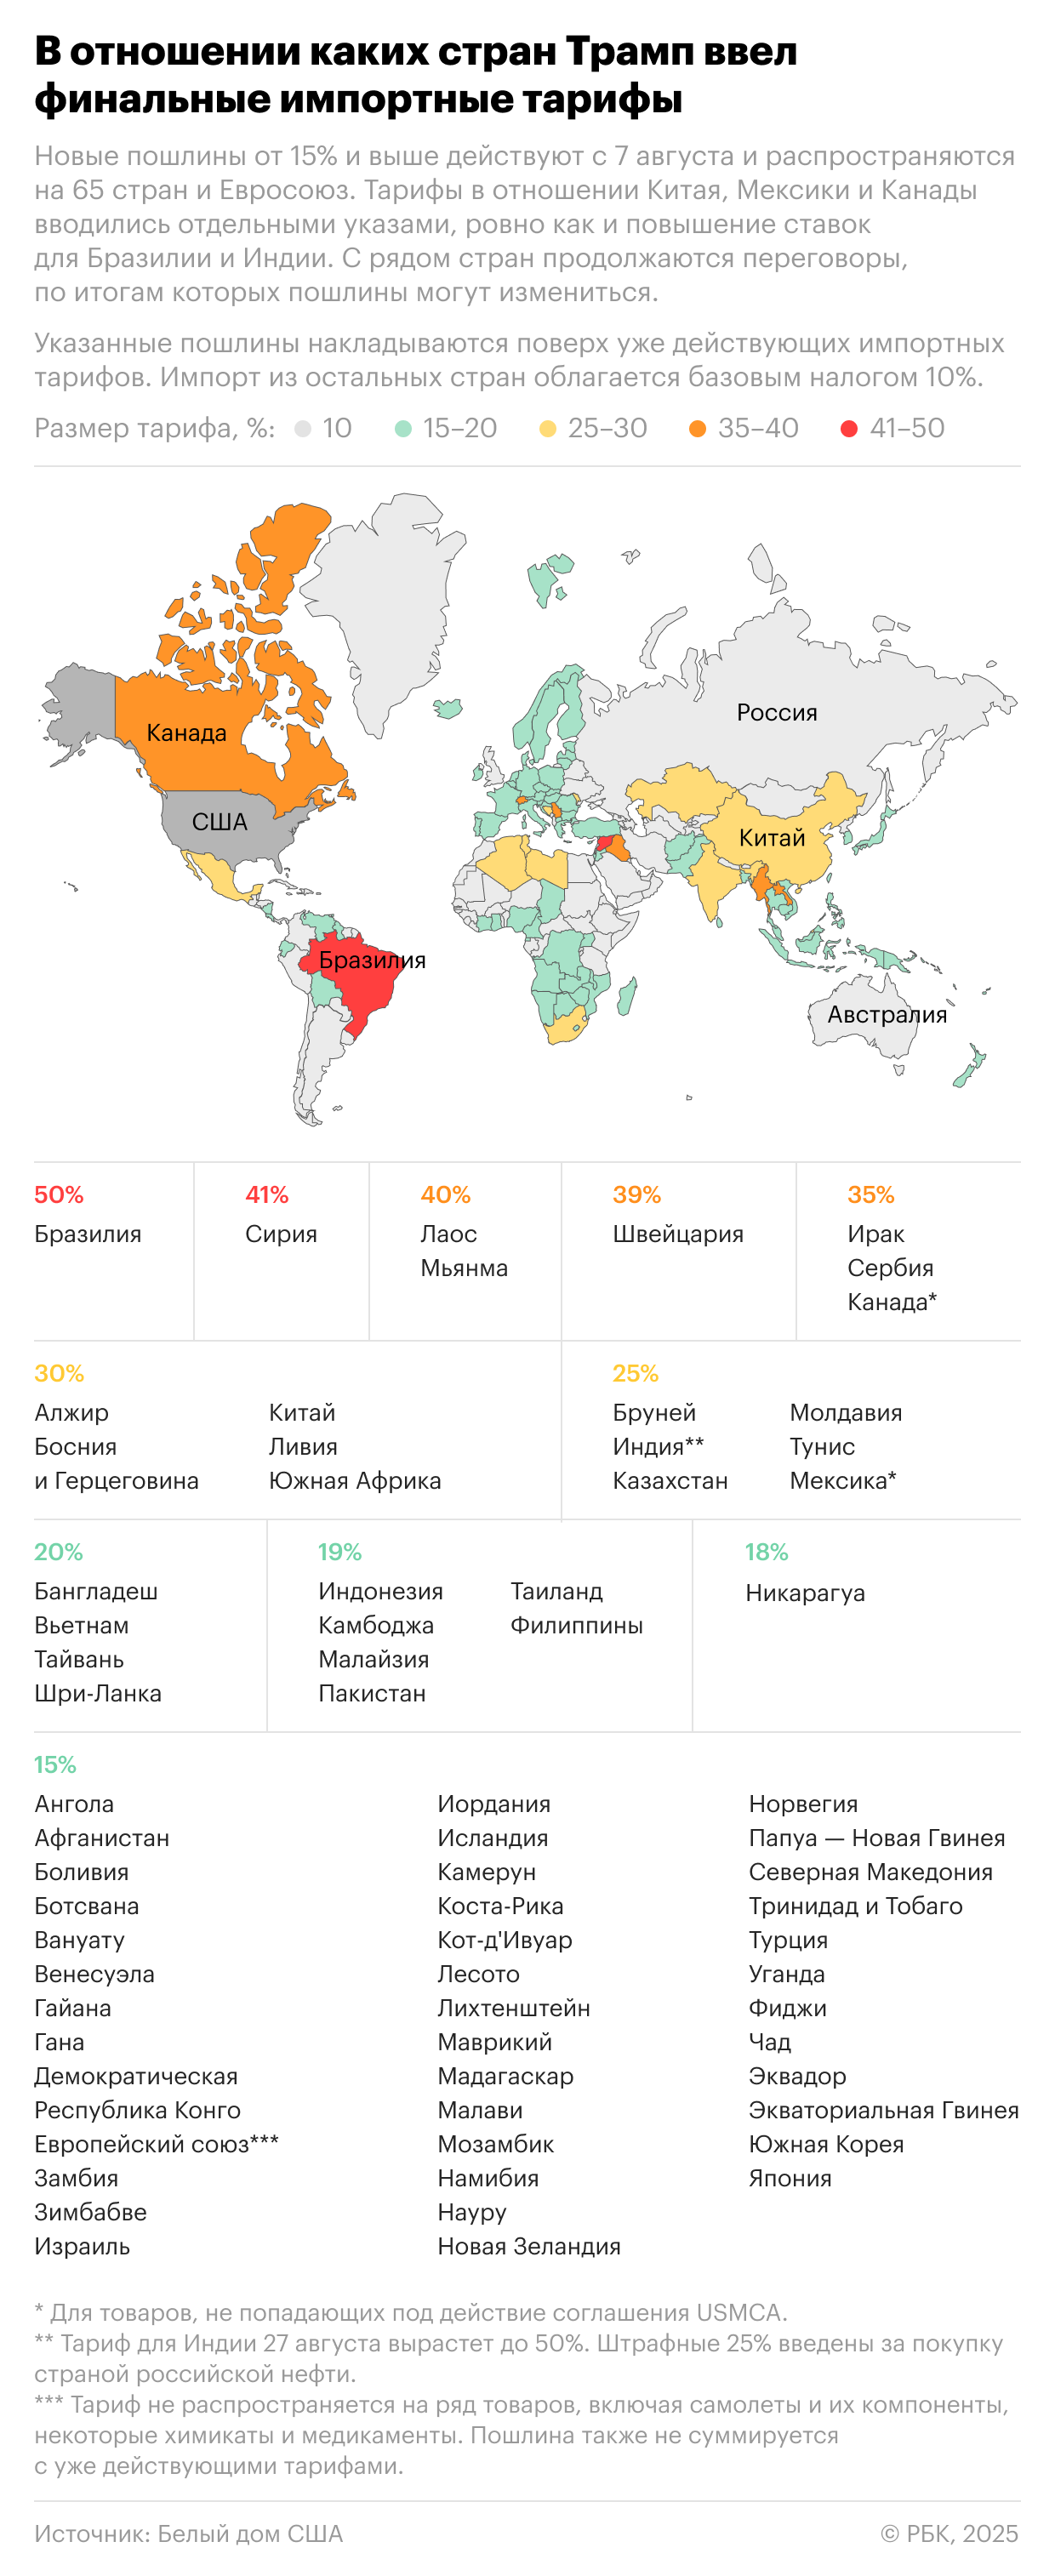The image size is (1055, 2576).
Task: Click the red 41–50 legend dot
Action: tap(849, 429)
